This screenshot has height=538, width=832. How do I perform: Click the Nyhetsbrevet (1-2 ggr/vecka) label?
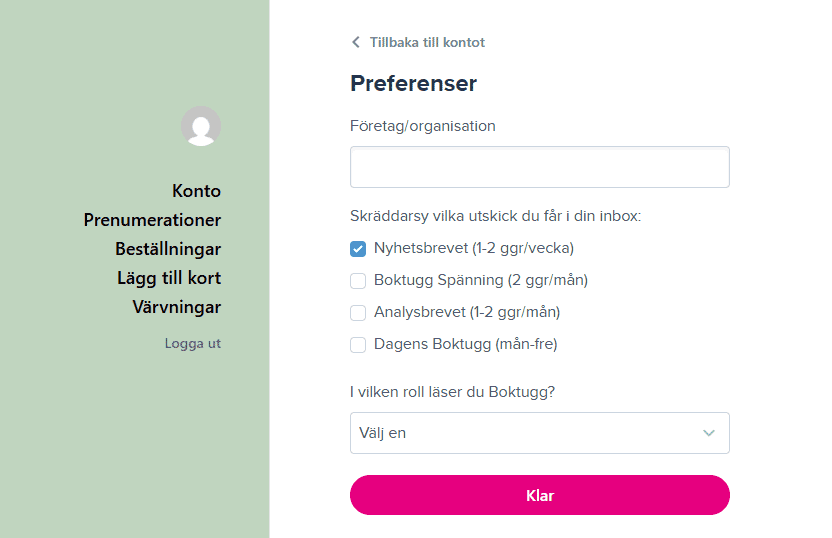pos(474,248)
